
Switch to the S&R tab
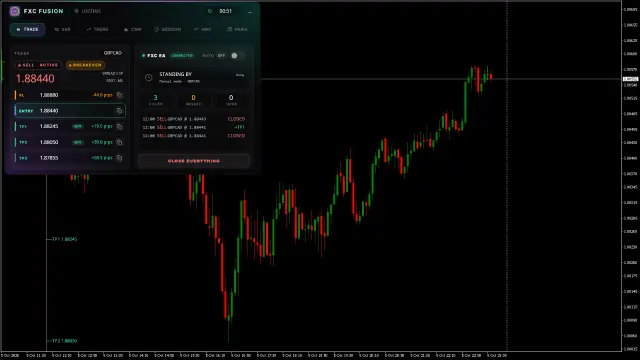pos(62,29)
